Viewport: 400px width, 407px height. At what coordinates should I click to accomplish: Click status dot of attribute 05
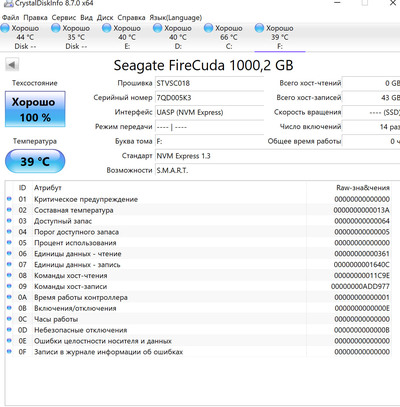pos(9,243)
